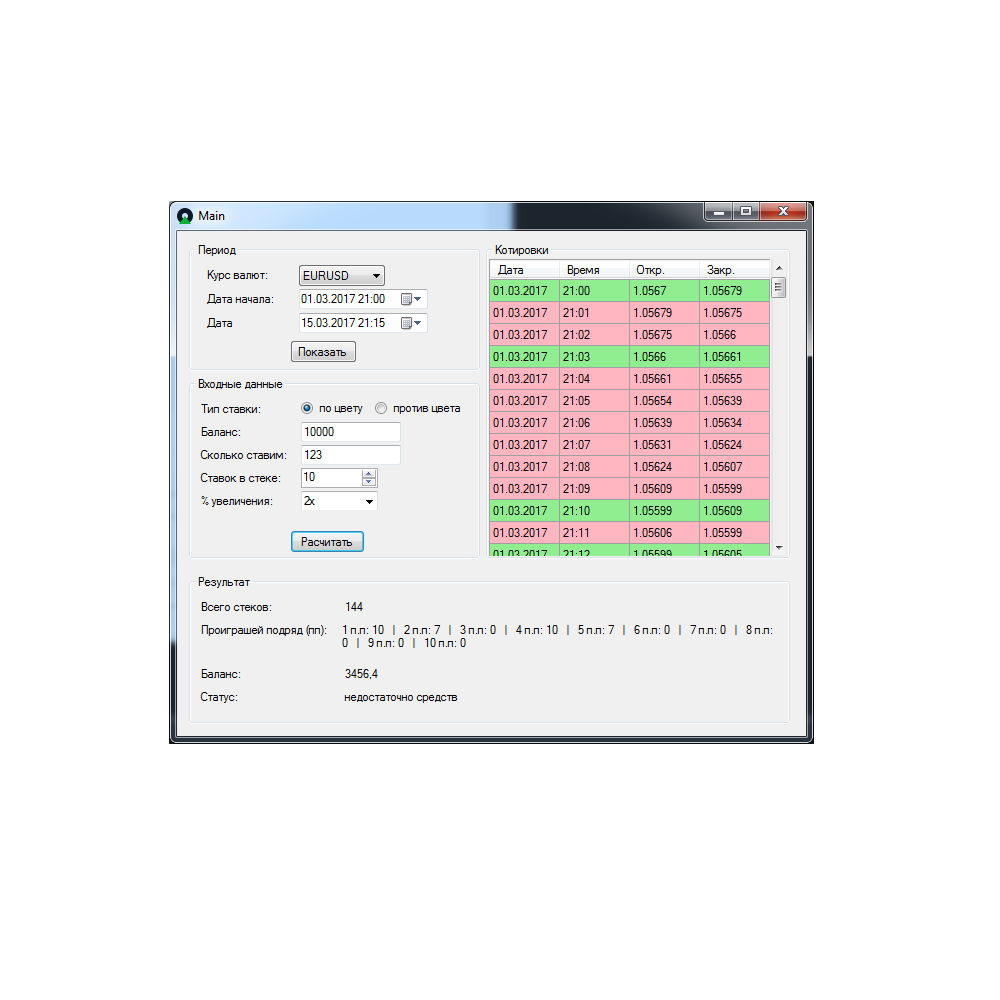1000x1000 pixels.
Task: Open the EURUSD currency dropdown
Action: pyautogui.click(x=342, y=275)
